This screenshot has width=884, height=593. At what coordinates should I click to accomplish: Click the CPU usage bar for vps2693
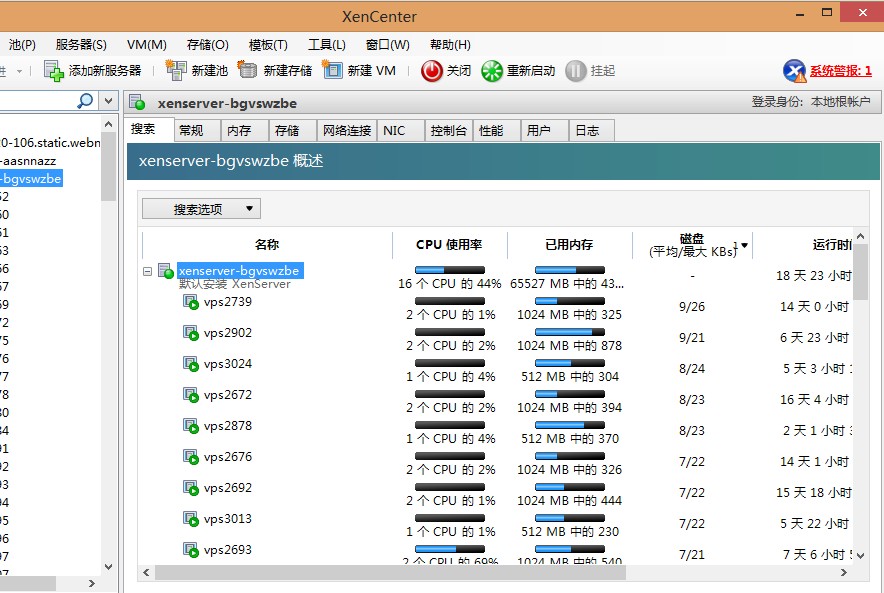pyautogui.click(x=450, y=549)
